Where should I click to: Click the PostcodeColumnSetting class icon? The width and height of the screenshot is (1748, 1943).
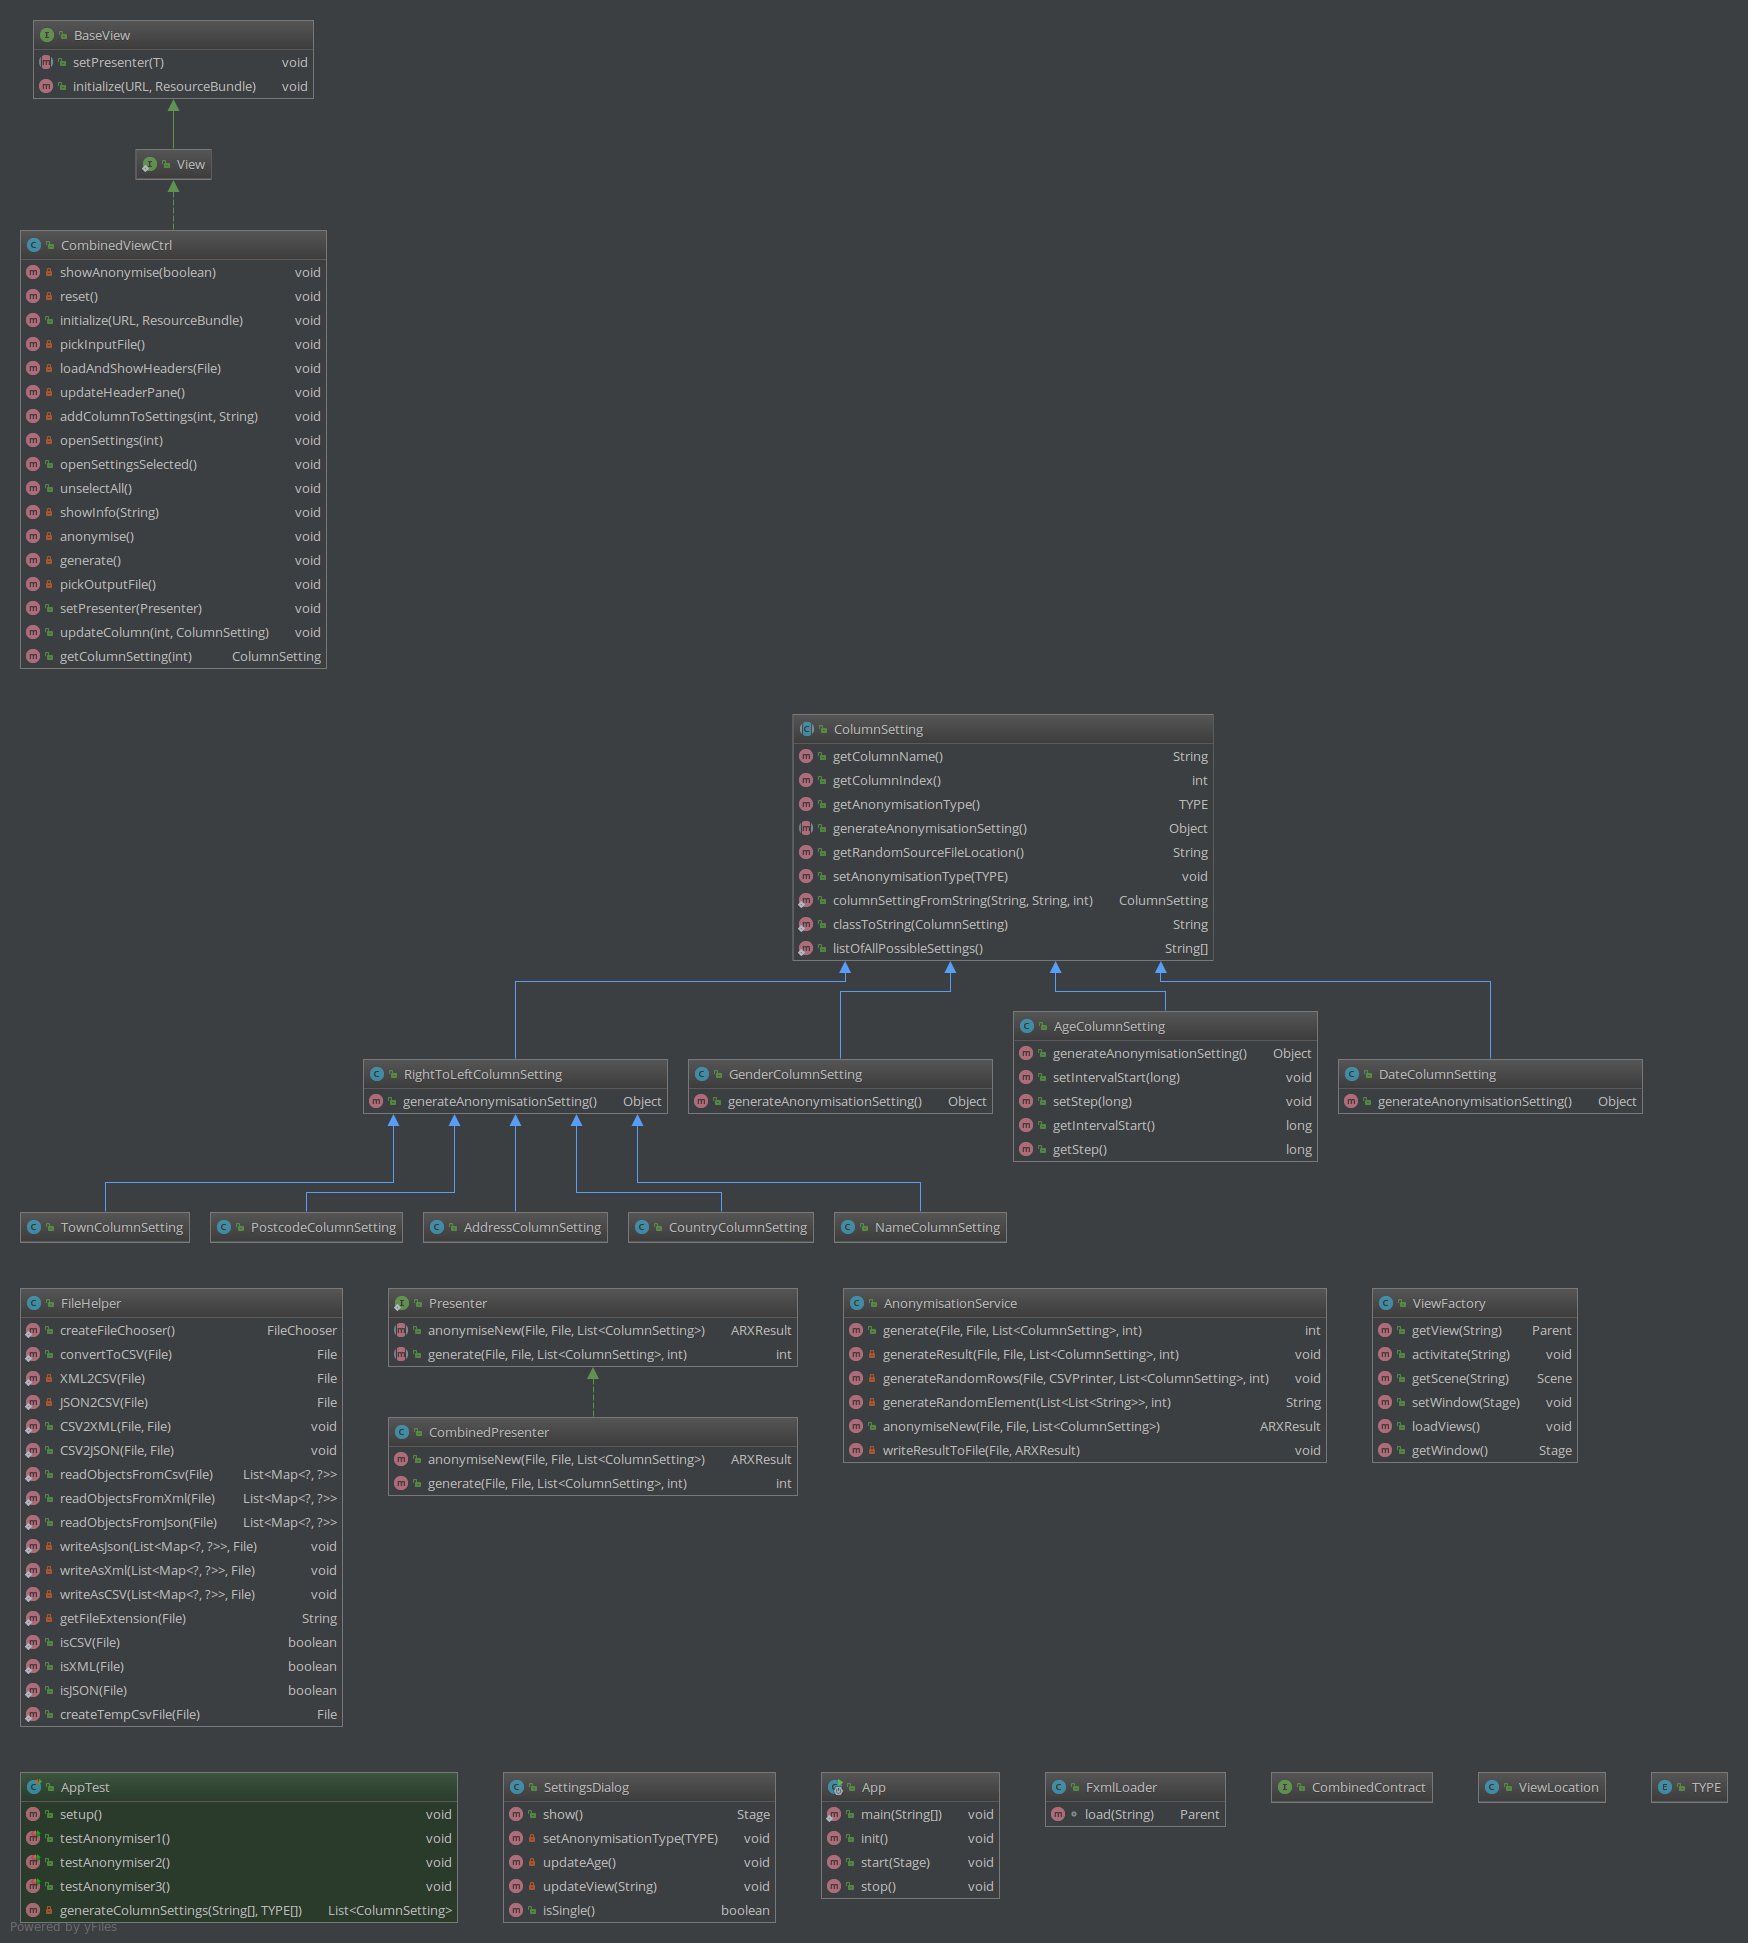tap(223, 1227)
